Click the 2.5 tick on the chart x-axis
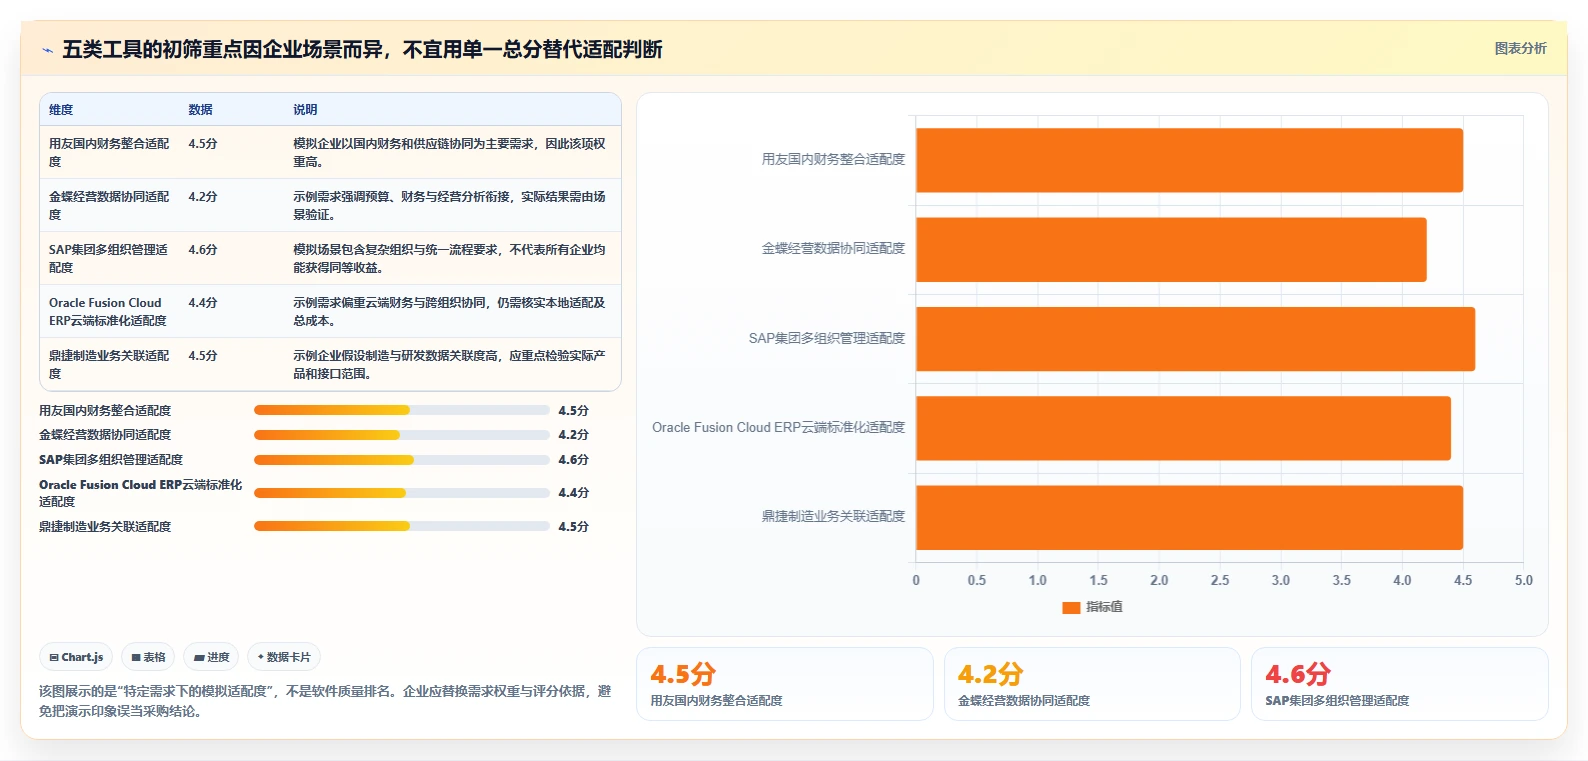 [x=1220, y=580]
